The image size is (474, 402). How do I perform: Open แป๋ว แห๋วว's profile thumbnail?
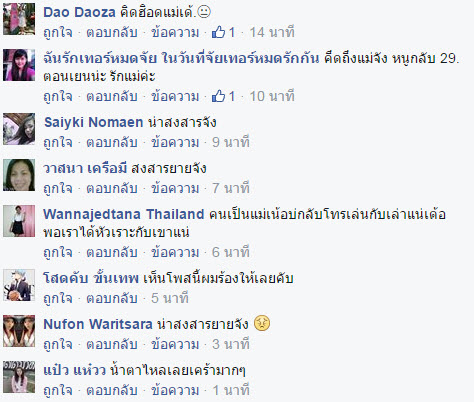pos(19,377)
